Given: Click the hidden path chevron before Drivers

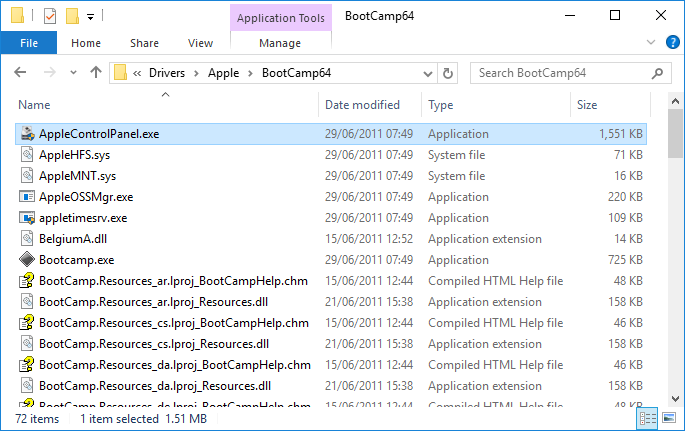Looking at the screenshot, I should (137, 73).
